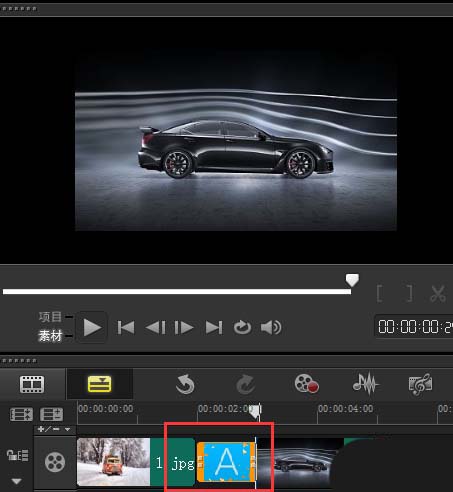This screenshot has width=453, height=492.
Task: Click the preview scrubber handle
Action: click(352, 280)
